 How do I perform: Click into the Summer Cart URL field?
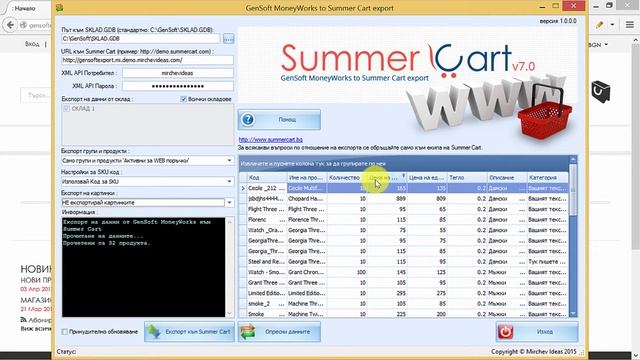[x=147, y=60]
